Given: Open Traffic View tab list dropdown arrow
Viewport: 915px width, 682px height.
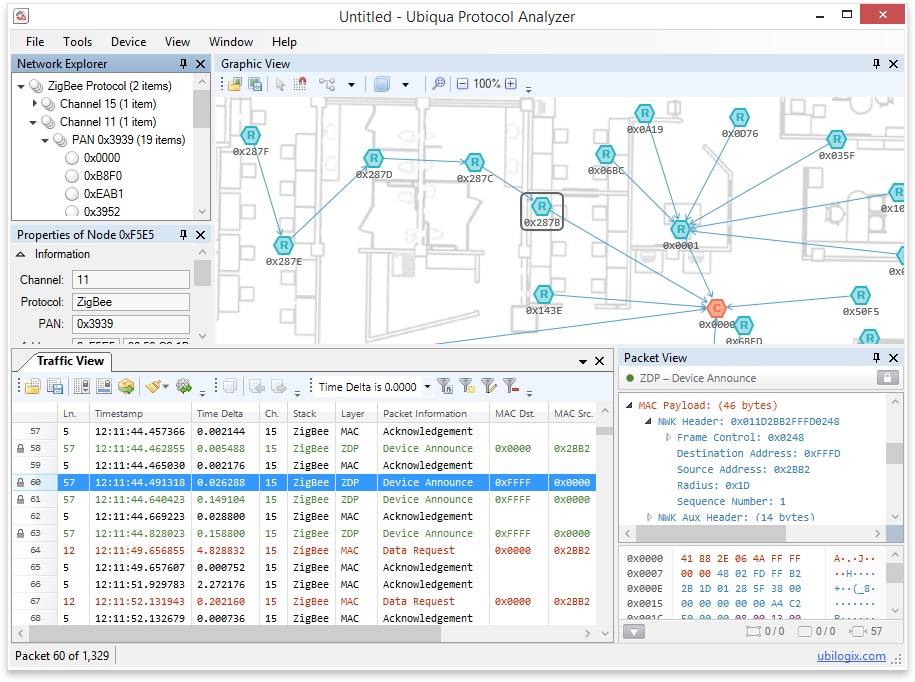Looking at the screenshot, I should (x=582, y=362).
